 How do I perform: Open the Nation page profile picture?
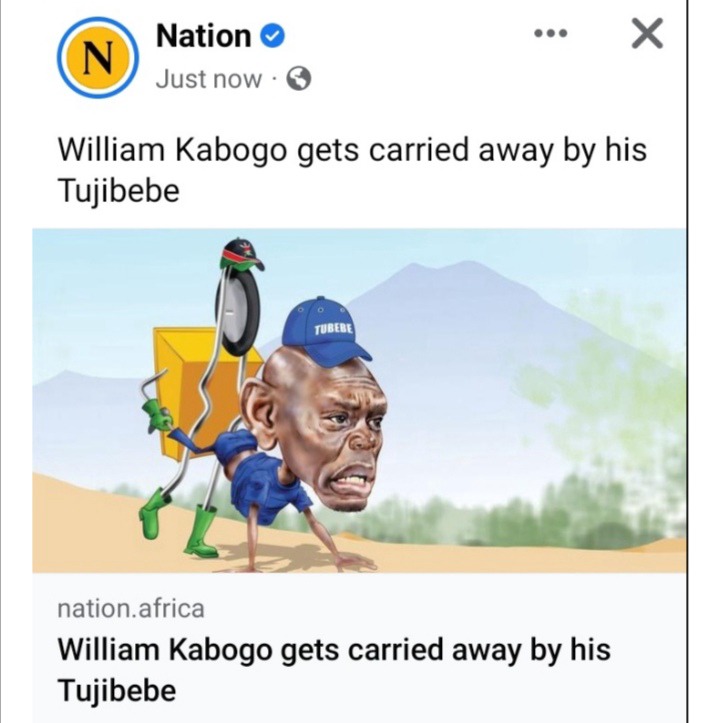click(98, 58)
